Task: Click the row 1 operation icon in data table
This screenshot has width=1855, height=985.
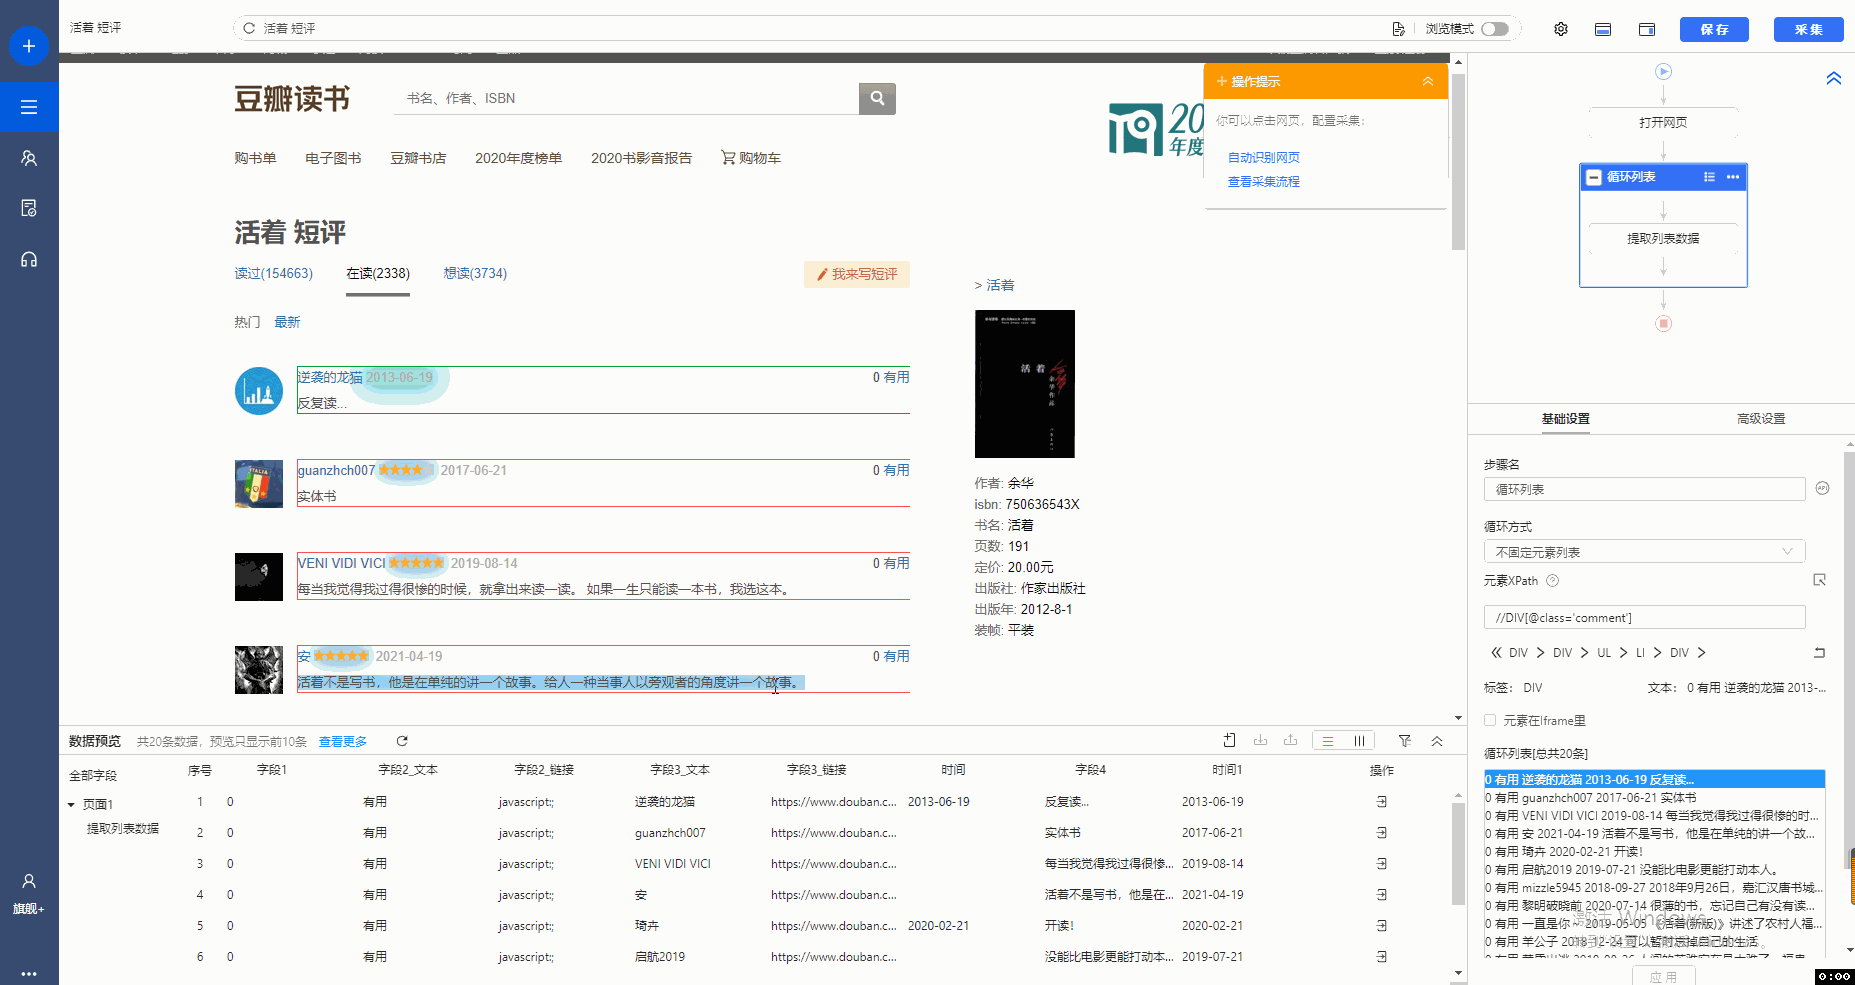Action: click(1381, 802)
